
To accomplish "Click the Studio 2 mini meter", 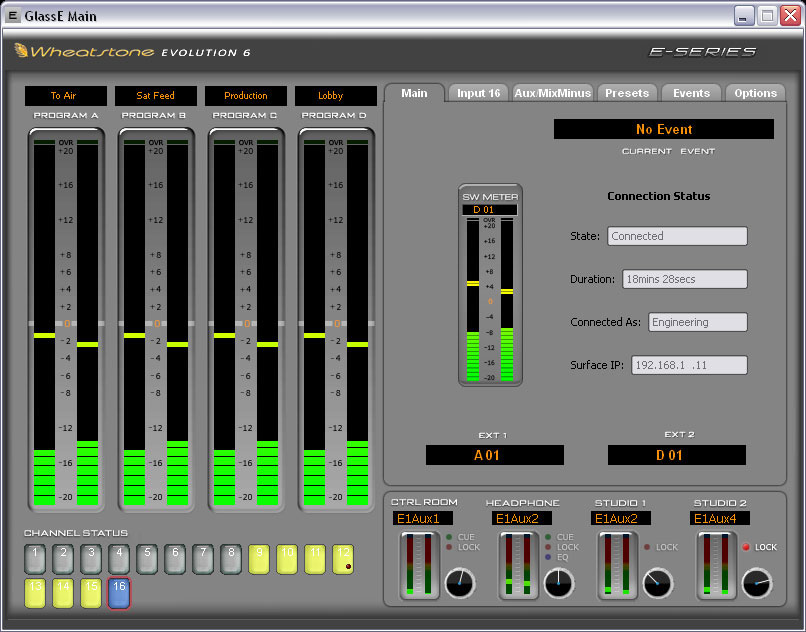I will pyautogui.click(x=716, y=565).
